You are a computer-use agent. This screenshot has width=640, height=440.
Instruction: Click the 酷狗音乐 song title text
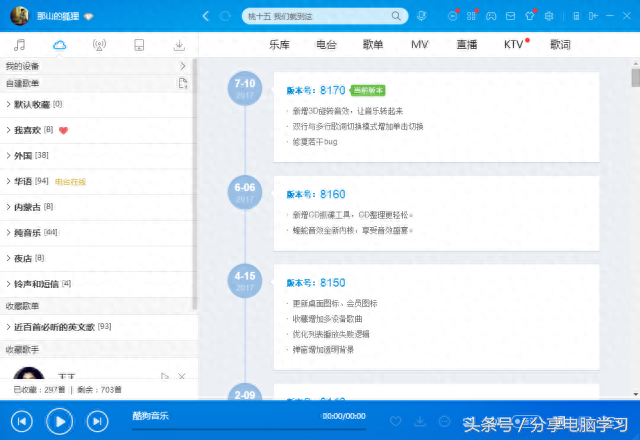[x=151, y=416]
